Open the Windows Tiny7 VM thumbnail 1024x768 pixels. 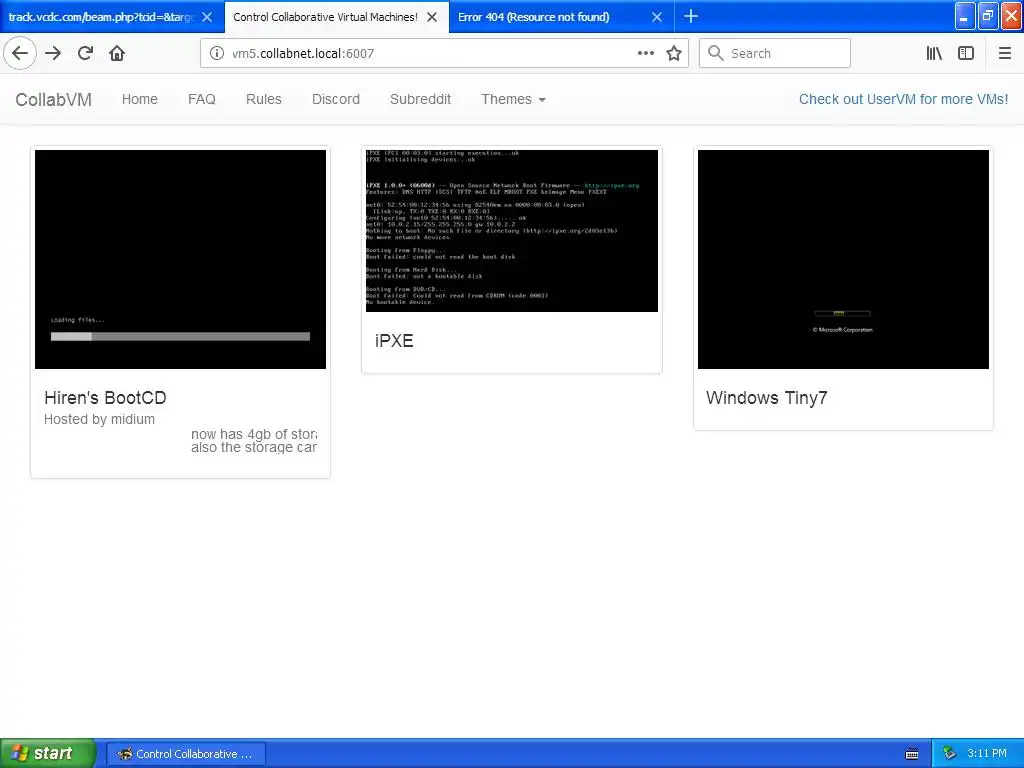(x=843, y=259)
